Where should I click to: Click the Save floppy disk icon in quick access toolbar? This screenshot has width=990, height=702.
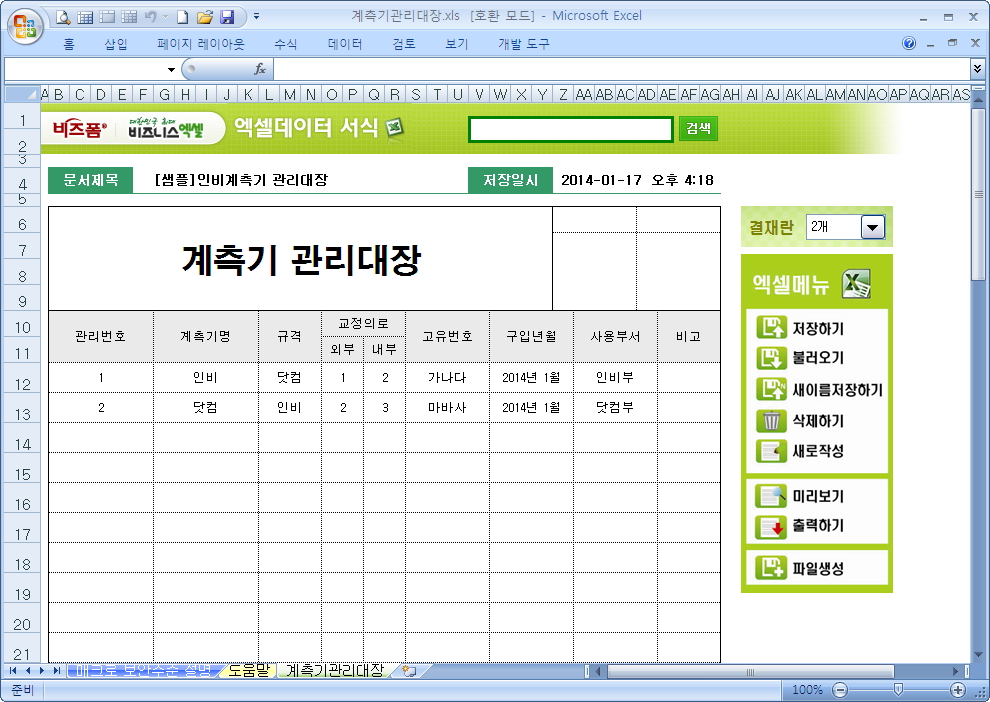[x=227, y=17]
